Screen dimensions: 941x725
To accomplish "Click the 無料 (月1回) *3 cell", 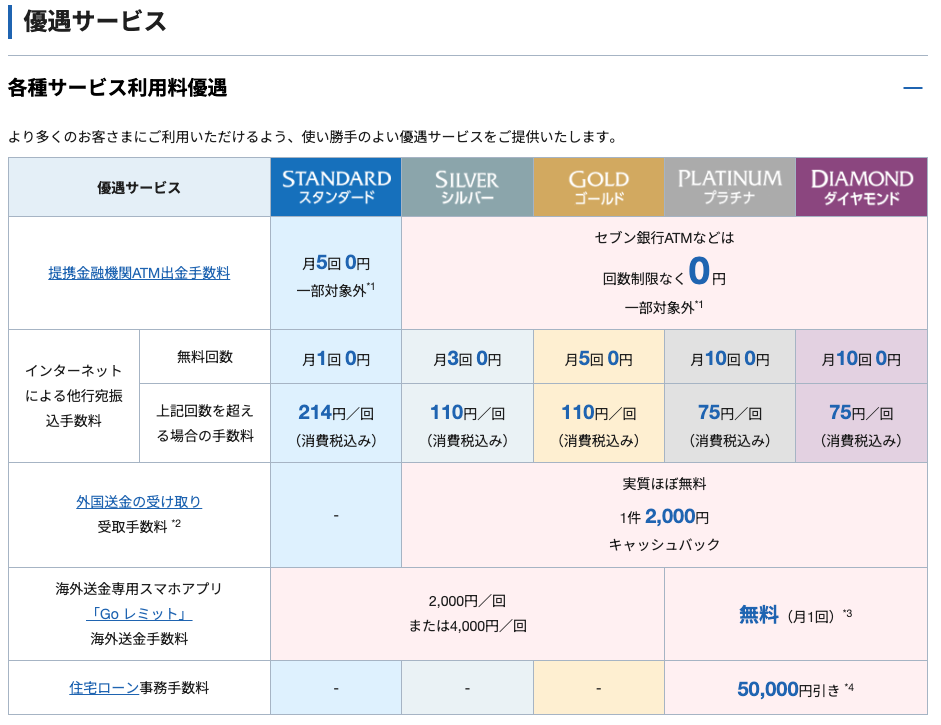I will 796,615.
